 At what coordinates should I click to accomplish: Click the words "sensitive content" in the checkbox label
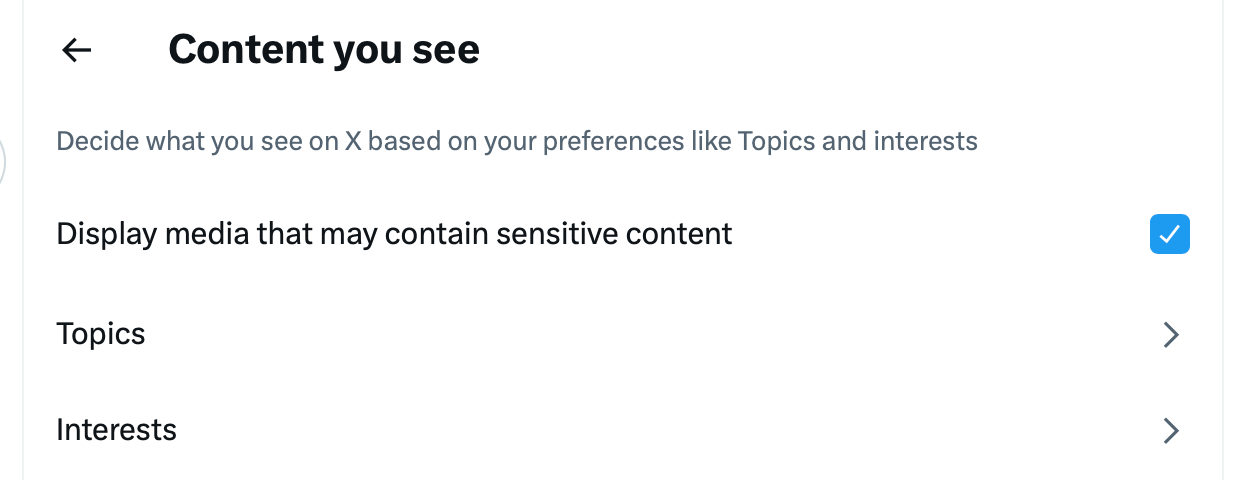tap(614, 234)
